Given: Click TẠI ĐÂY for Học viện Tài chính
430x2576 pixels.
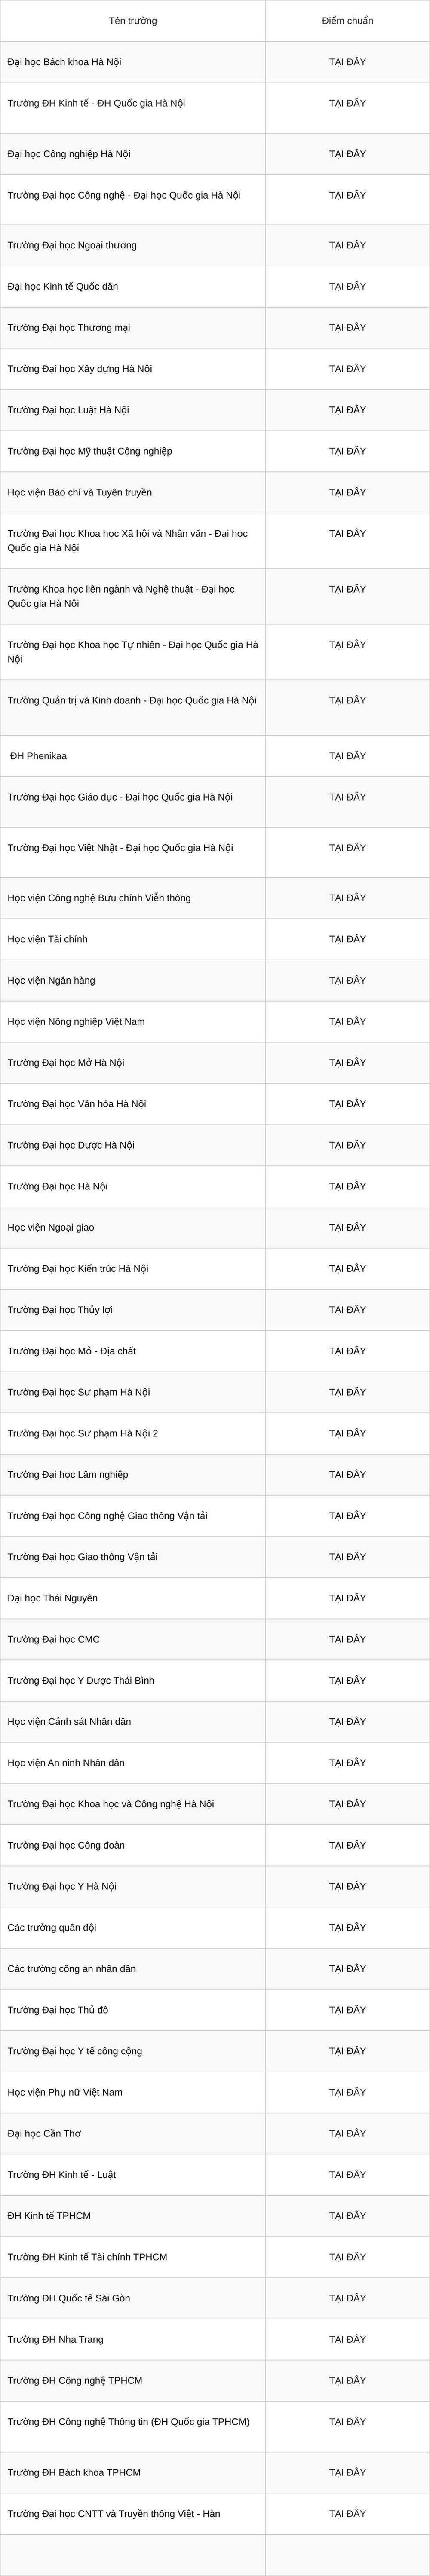Looking at the screenshot, I should (347, 939).
